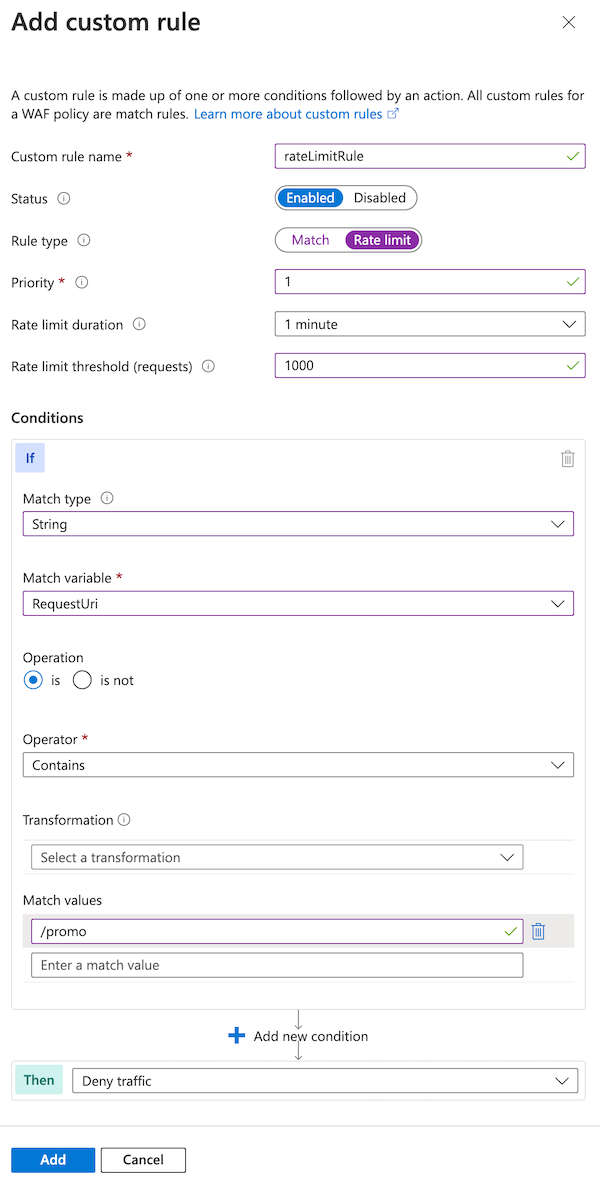Click the Status info icon
The width and height of the screenshot is (600, 1194).
pos(64,199)
